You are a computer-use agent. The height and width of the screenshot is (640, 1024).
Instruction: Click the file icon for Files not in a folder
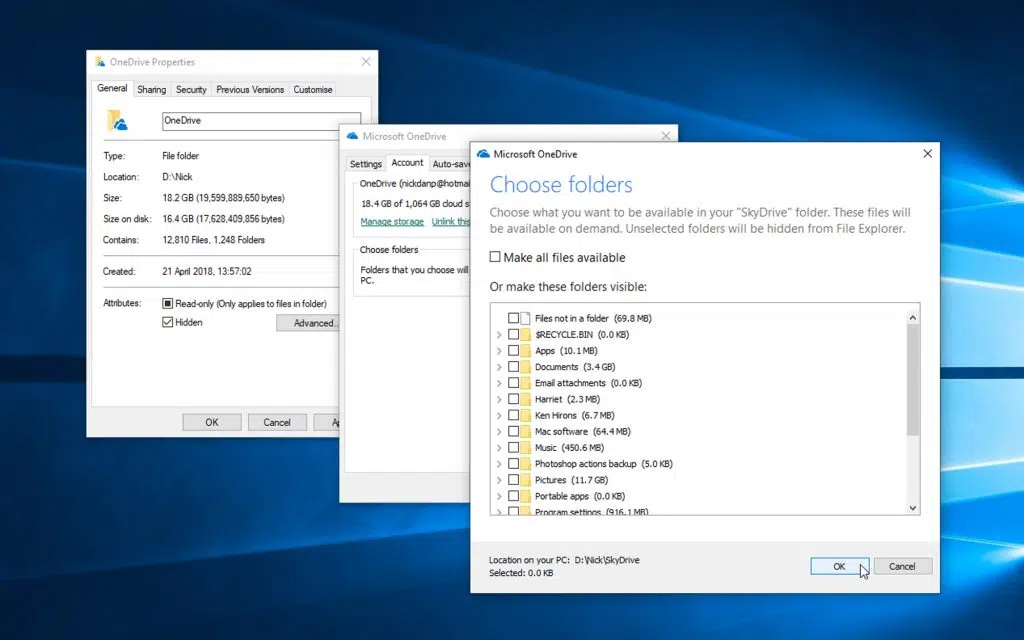pos(525,319)
